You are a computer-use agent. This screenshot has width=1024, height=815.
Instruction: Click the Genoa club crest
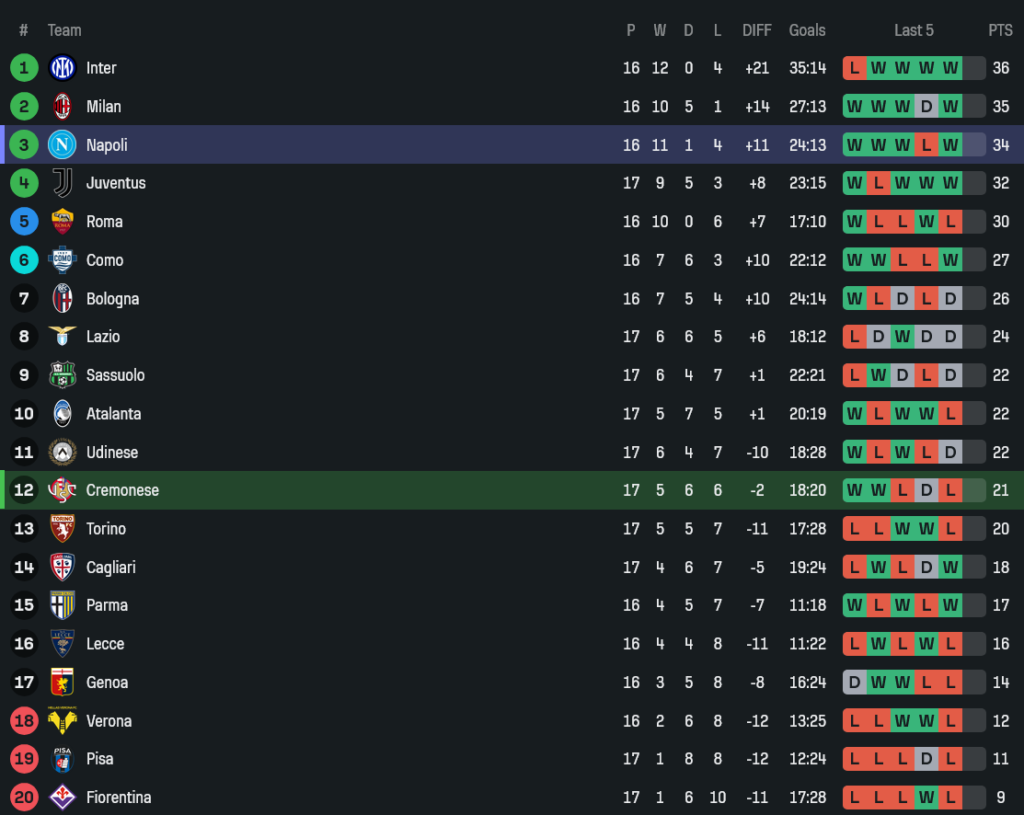[x=63, y=682]
